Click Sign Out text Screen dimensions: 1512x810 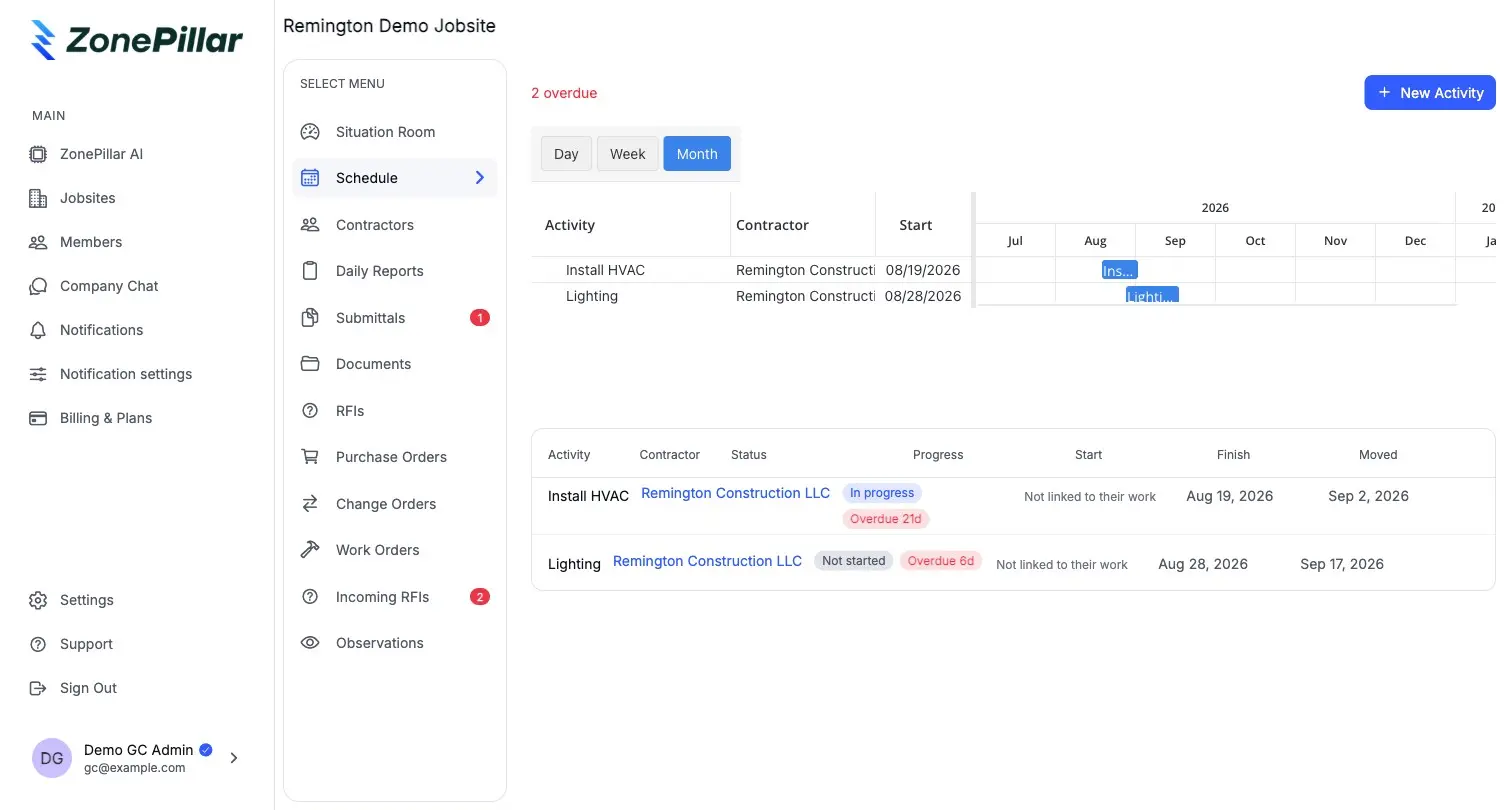point(88,688)
